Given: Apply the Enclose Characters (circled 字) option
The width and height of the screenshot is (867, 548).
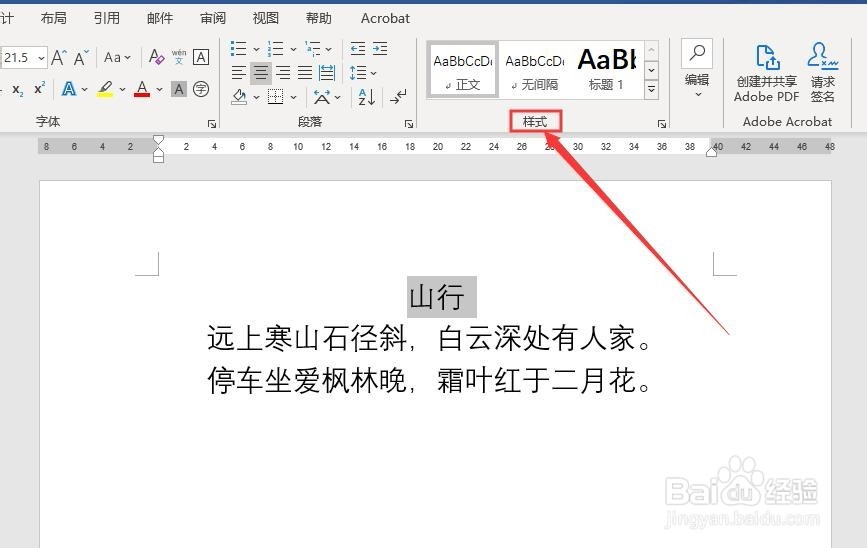Looking at the screenshot, I should point(201,89).
